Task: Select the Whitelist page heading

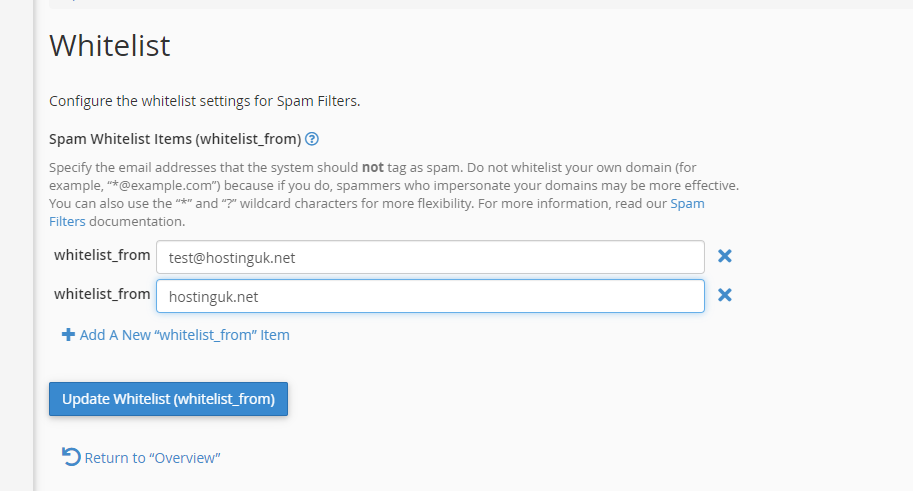Action: click(109, 45)
